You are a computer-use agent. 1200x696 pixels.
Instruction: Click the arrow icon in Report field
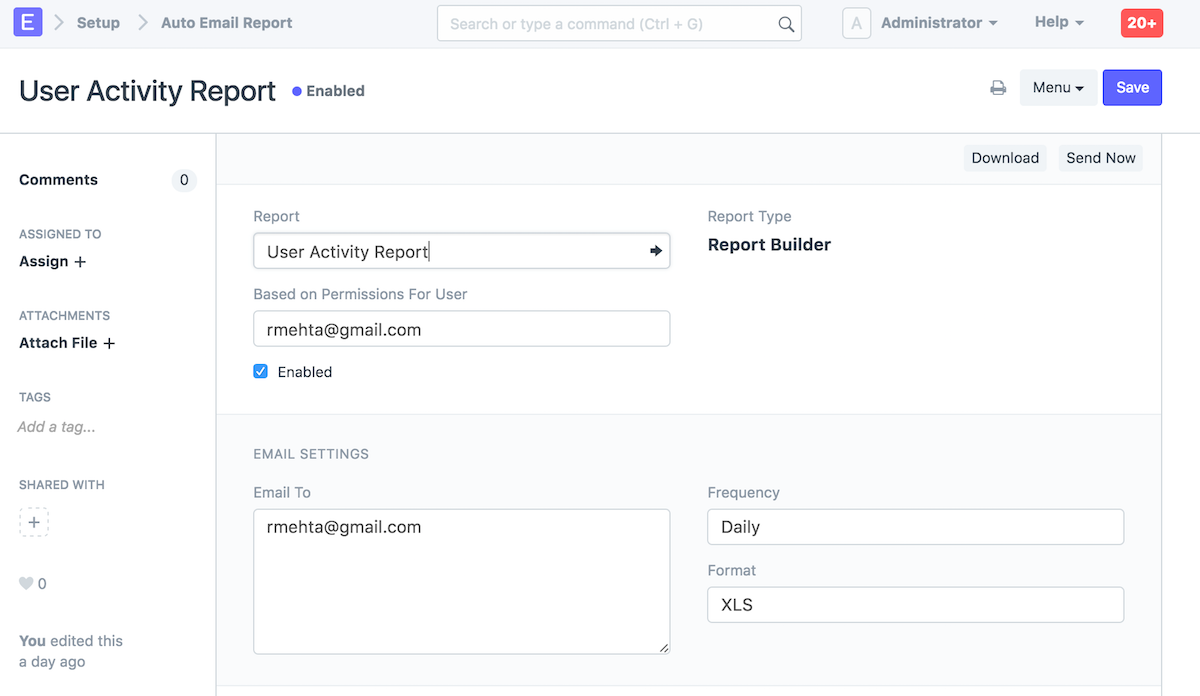click(x=656, y=251)
